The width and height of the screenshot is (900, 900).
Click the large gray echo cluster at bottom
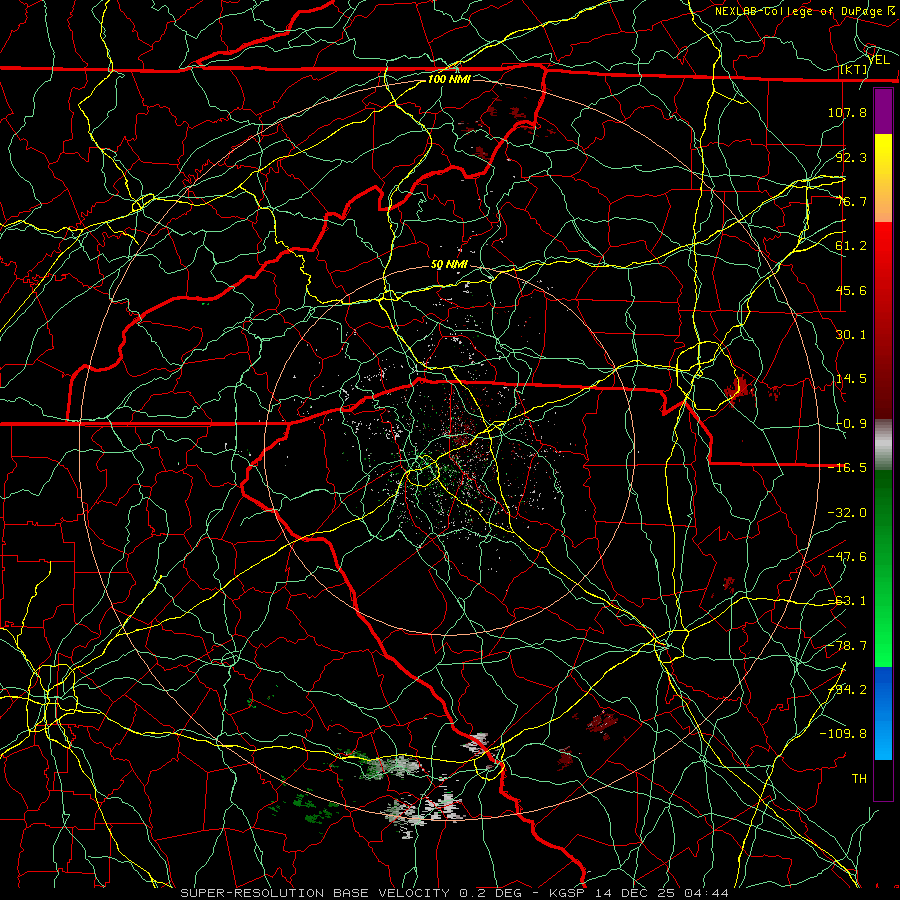[x=423, y=811]
